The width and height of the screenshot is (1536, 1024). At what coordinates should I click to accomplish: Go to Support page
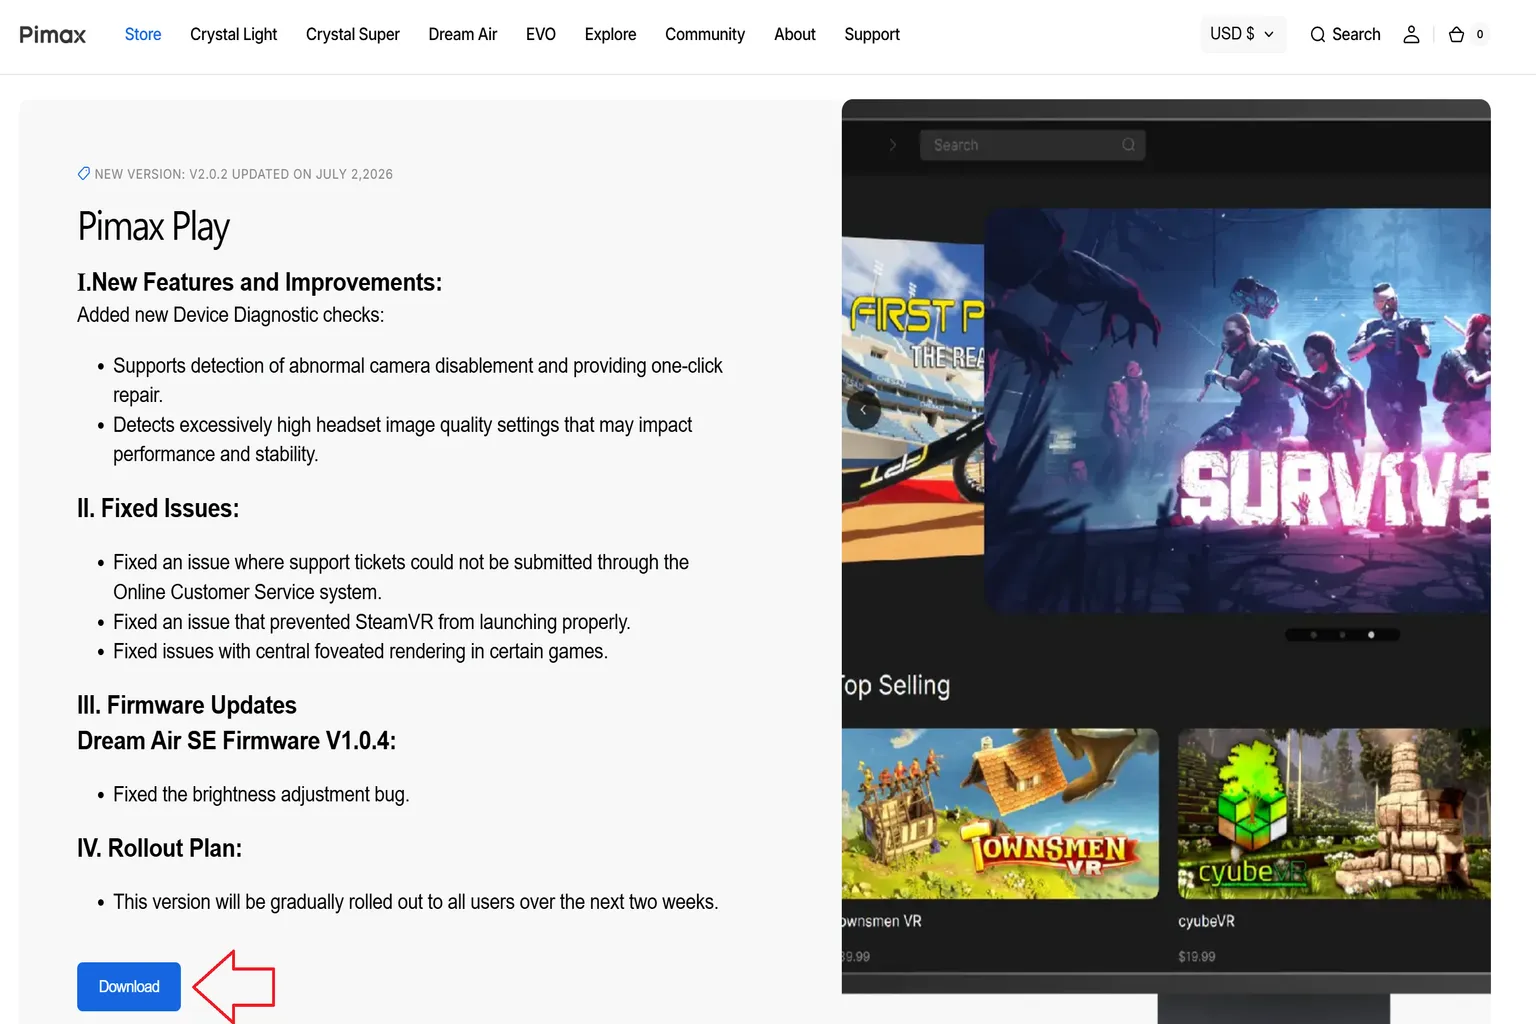tap(872, 34)
